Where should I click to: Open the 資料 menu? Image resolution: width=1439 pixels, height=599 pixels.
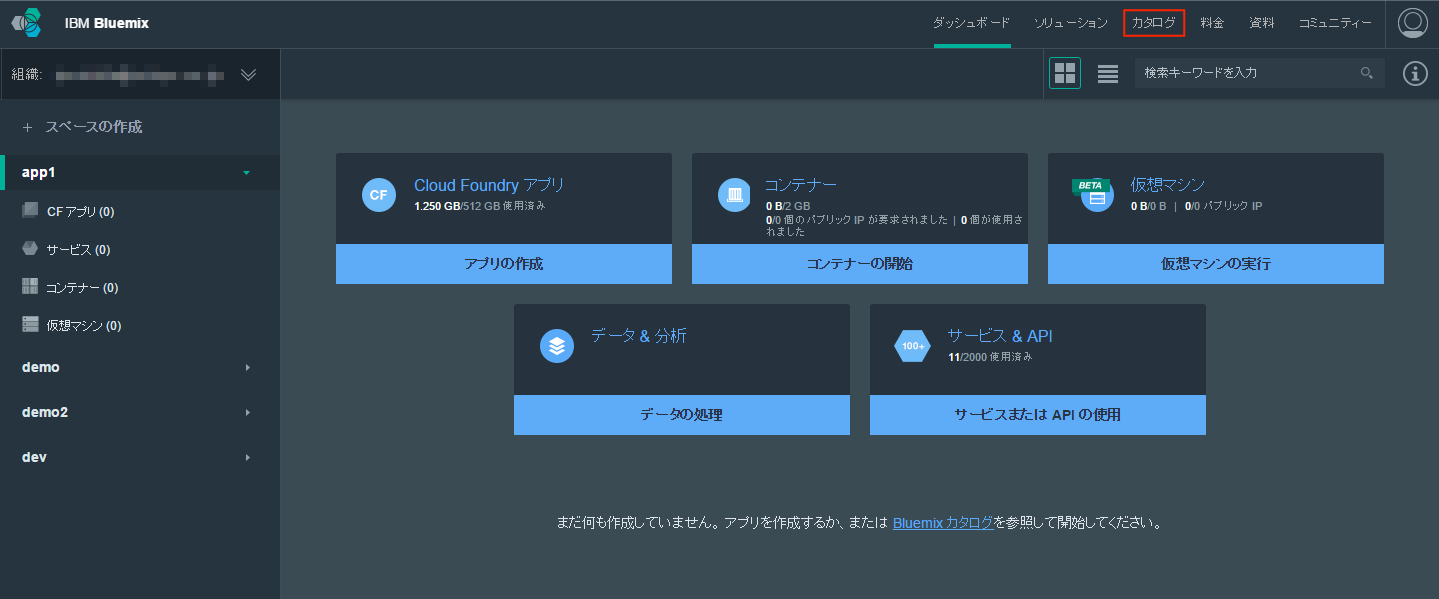1262,23
